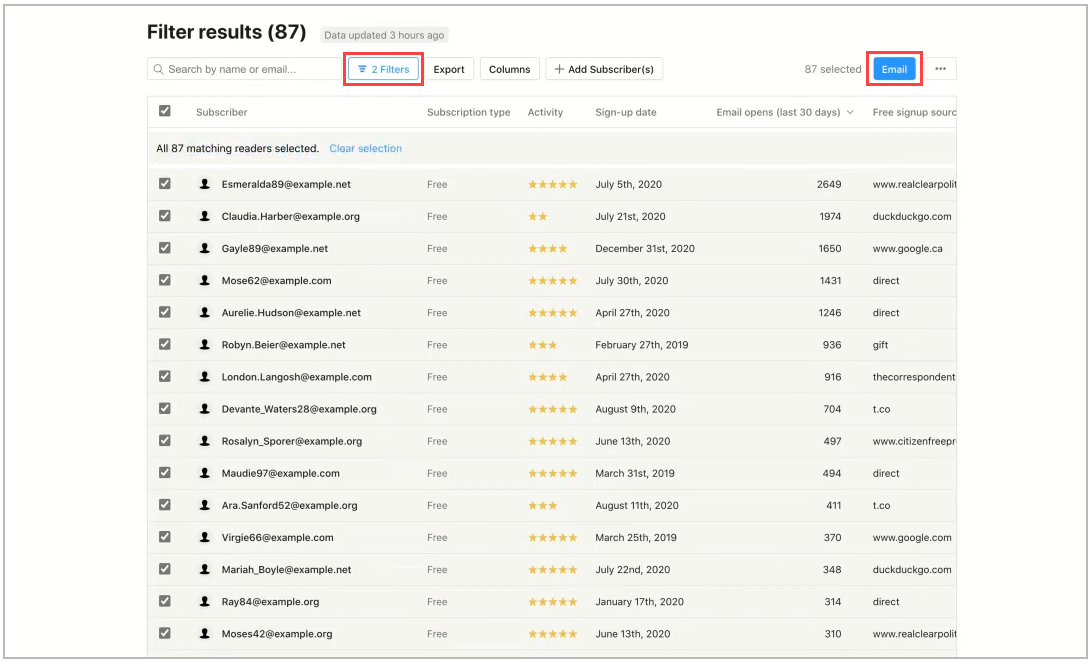The width and height of the screenshot is (1090, 661).
Task: Click avatar icon beside Esmeralda89@example.net
Action: coord(205,184)
